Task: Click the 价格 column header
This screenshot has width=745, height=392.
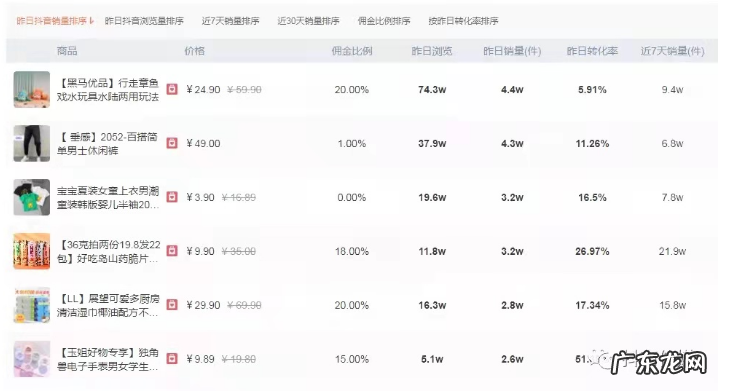Action: tap(195, 51)
